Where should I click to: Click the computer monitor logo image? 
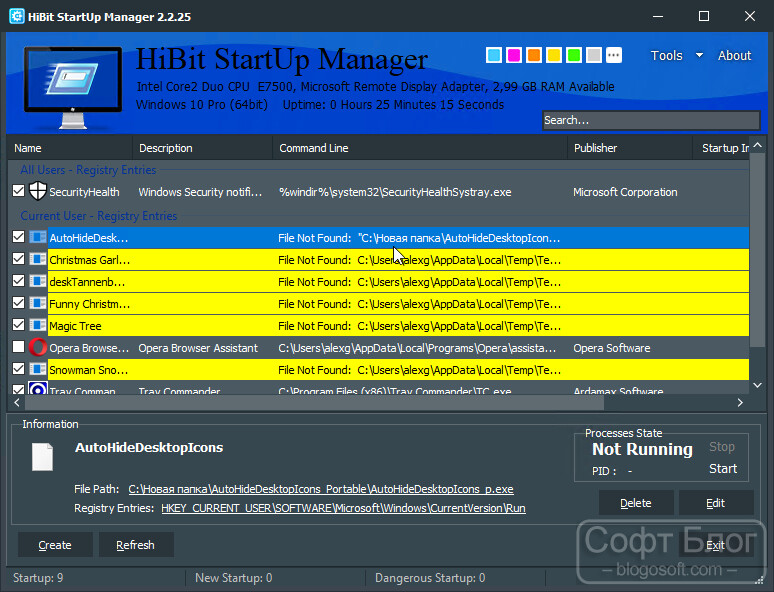pos(73,87)
